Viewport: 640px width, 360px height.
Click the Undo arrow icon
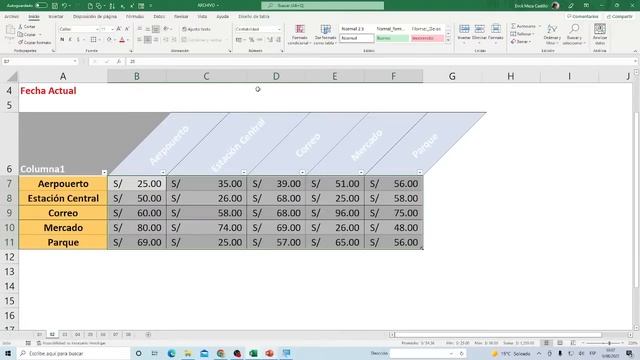64,6
